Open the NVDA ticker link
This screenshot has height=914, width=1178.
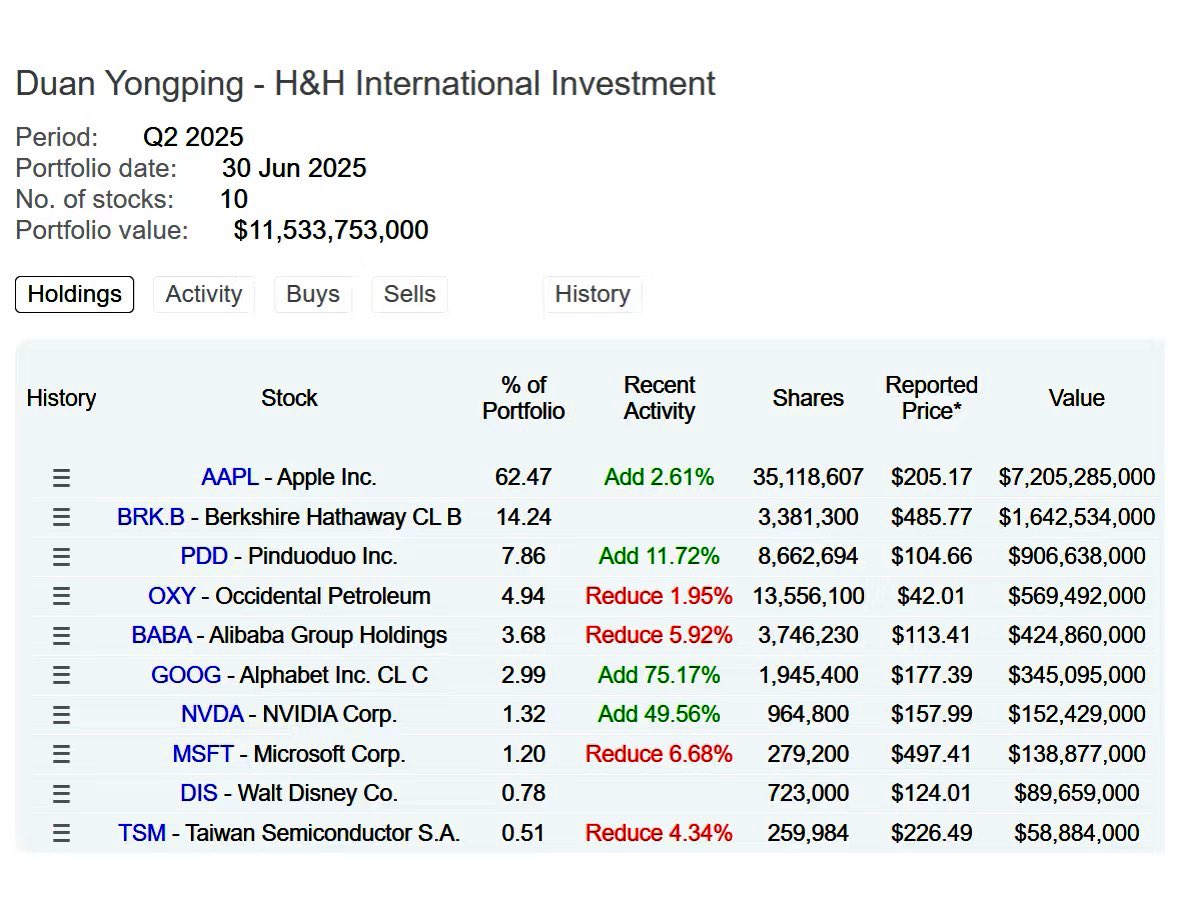click(x=212, y=713)
